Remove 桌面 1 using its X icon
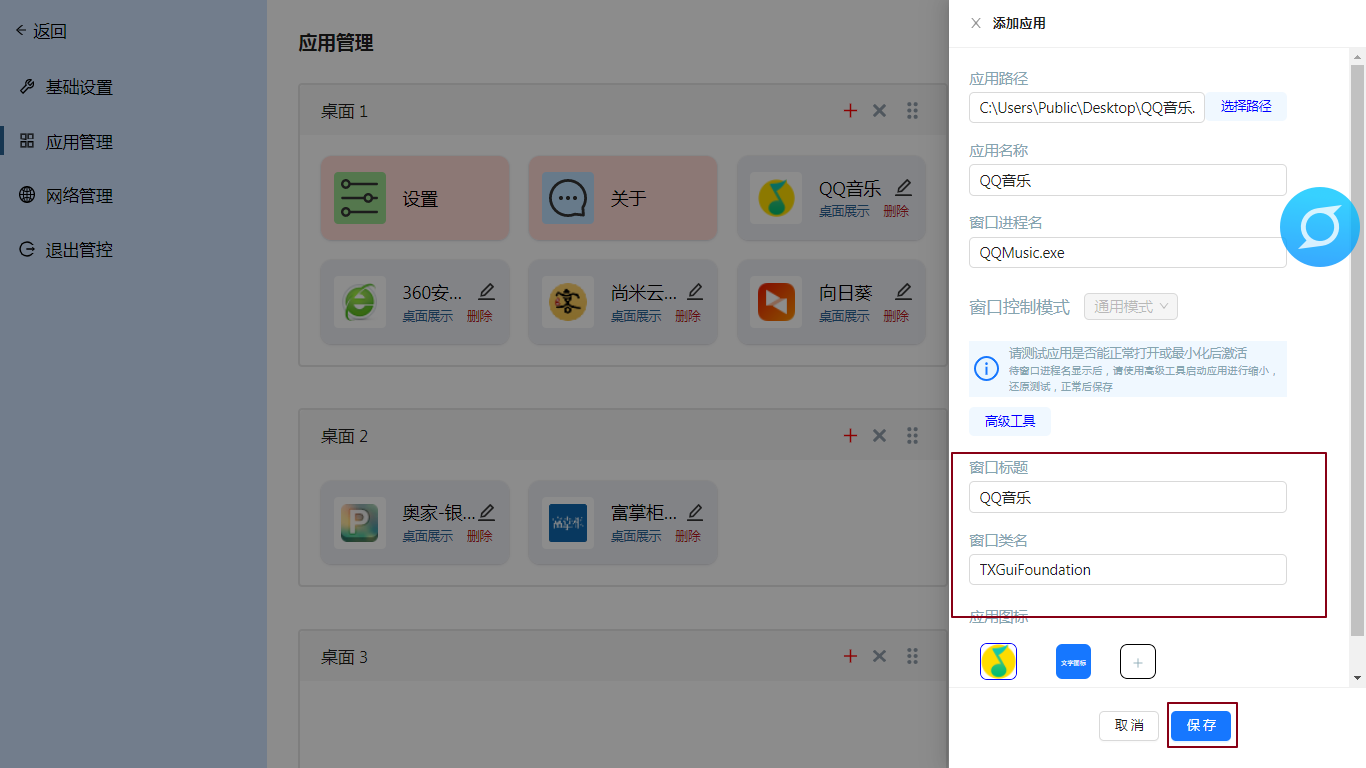The height and width of the screenshot is (768, 1366). 880,111
